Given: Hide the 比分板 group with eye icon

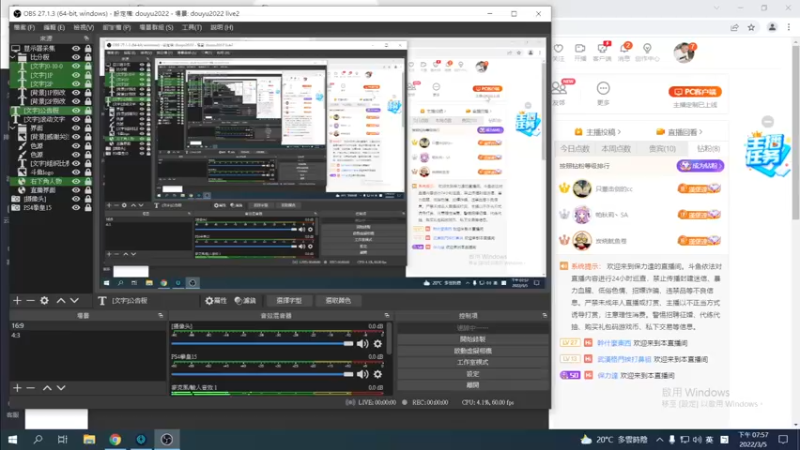Looking at the screenshot, I should click(76, 57).
